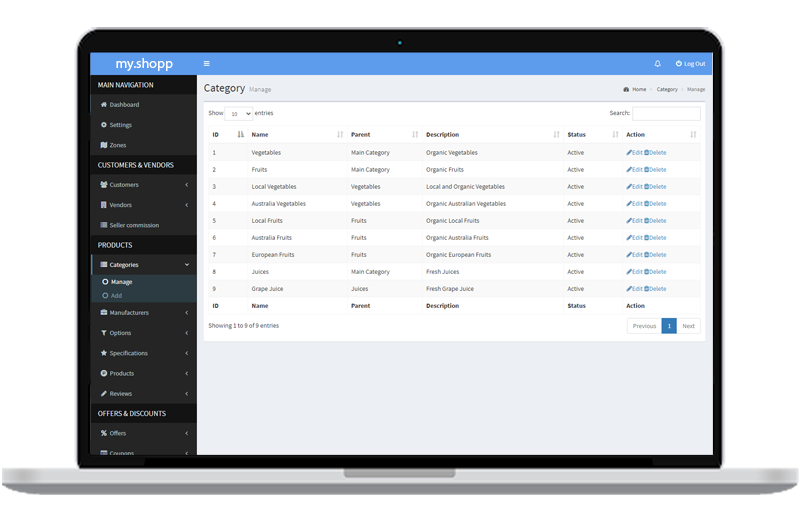
Task: Expand the Products submenu chevron
Action: point(187,374)
